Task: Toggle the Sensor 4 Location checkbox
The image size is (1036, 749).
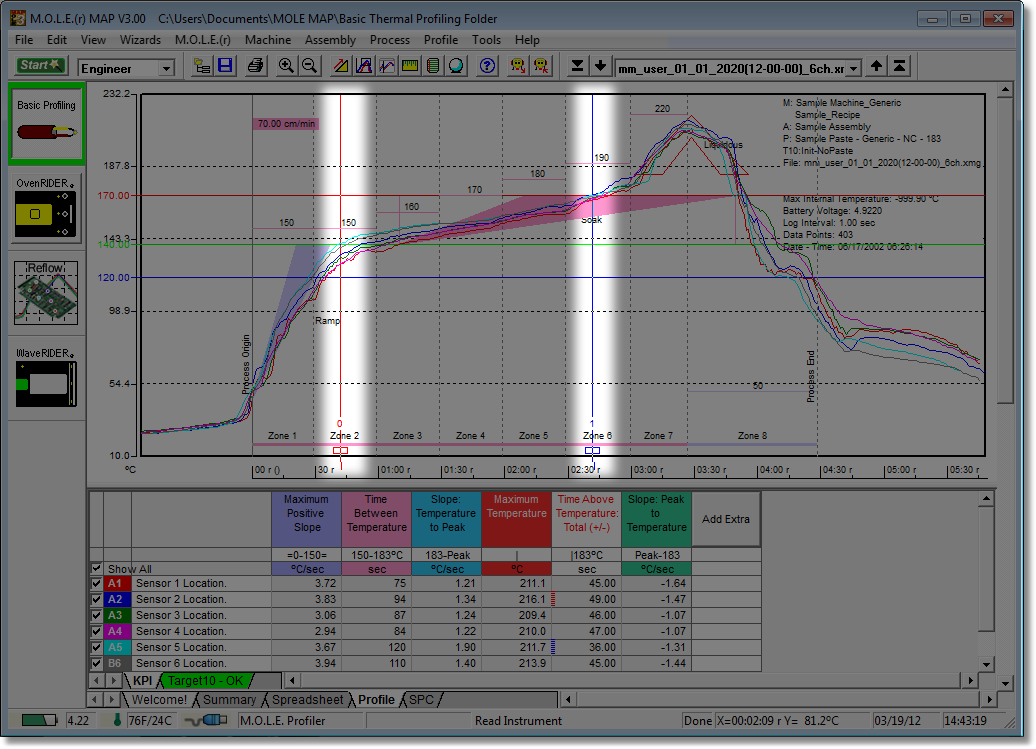Action: click(96, 631)
